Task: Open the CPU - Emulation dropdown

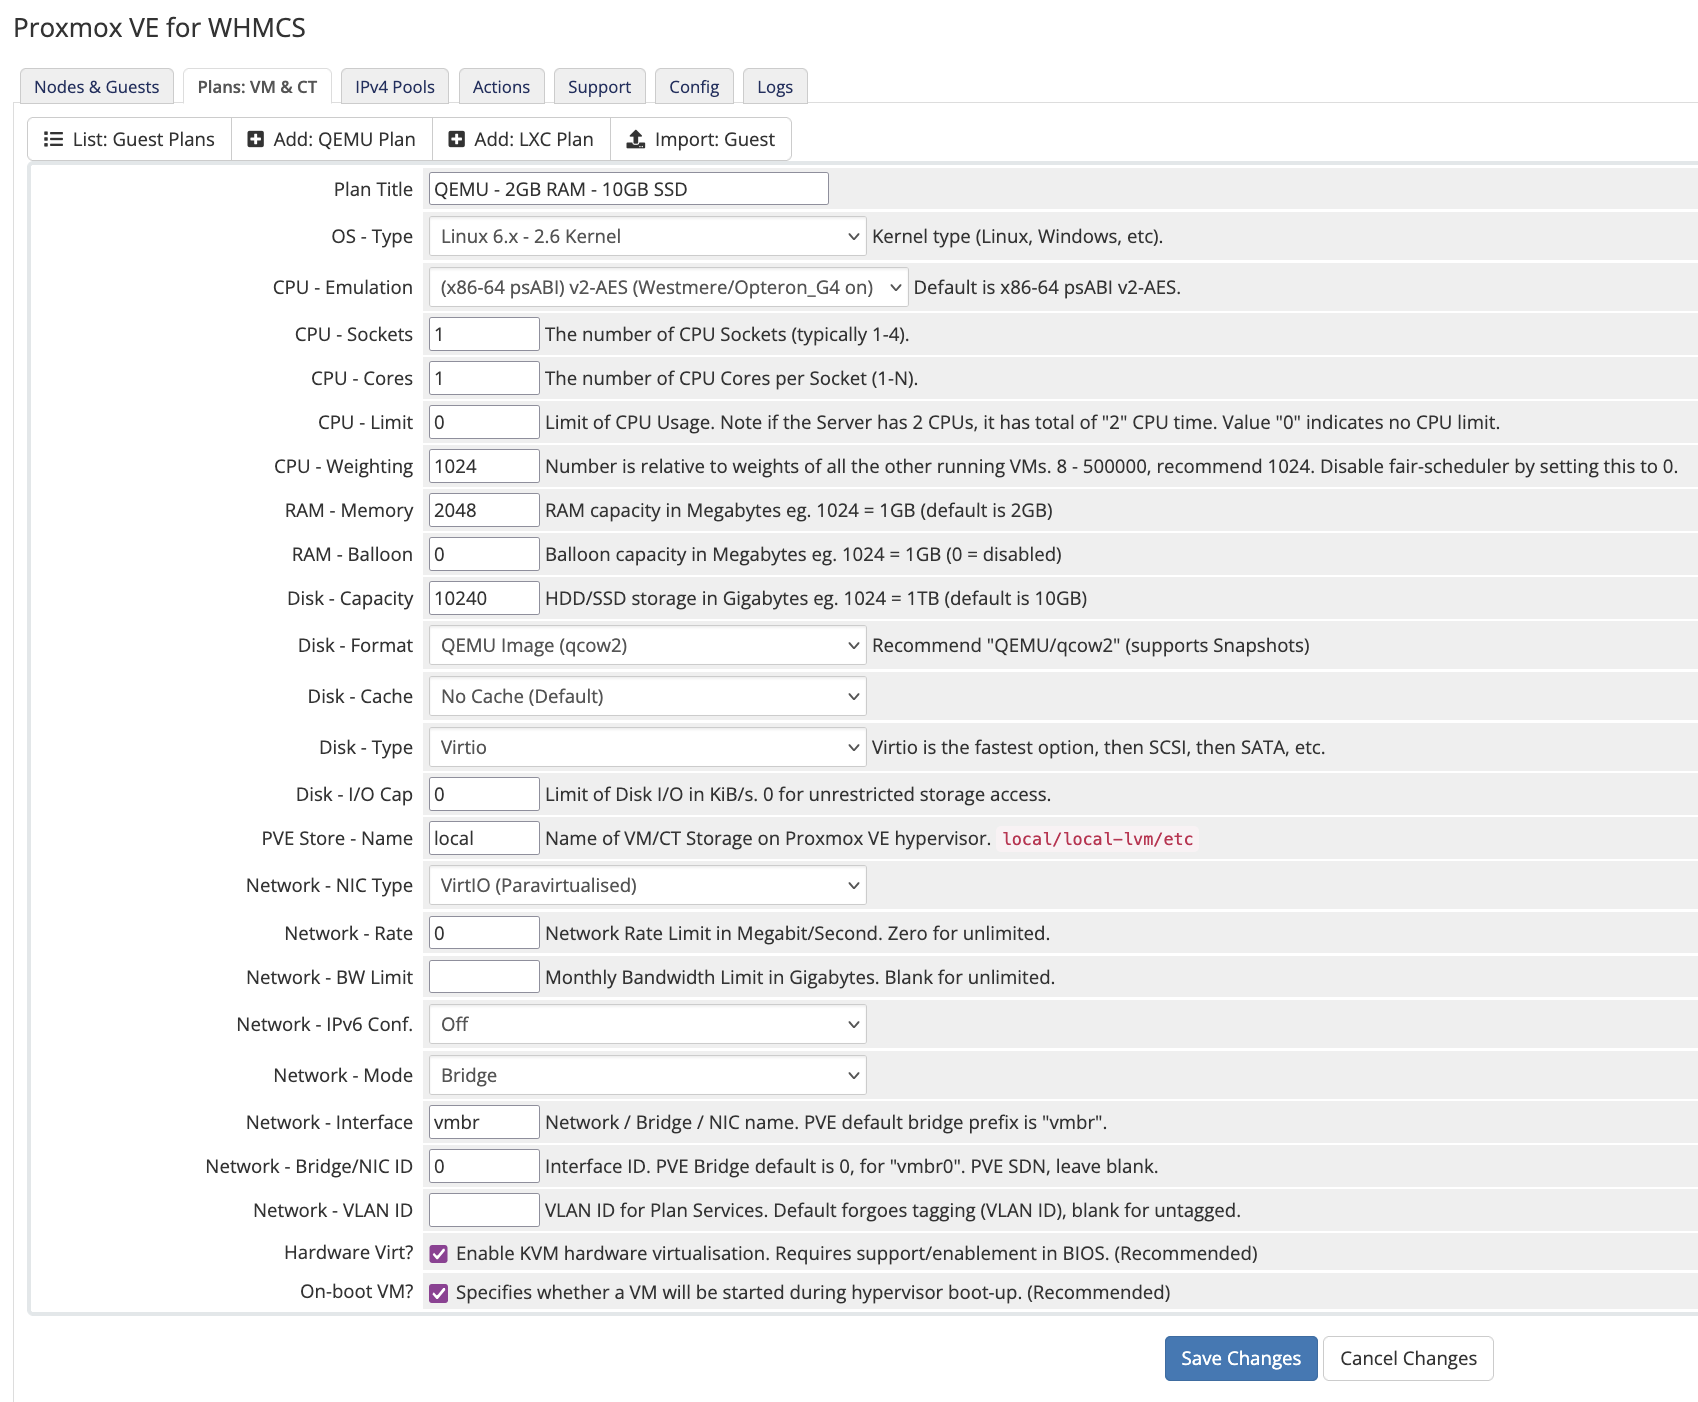Action: (x=667, y=287)
